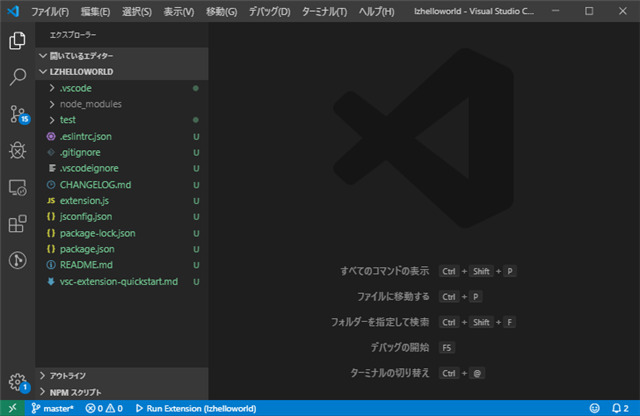
Task: Click Run Extension (lzhelloworld) in status bar
Action: pos(196,408)
